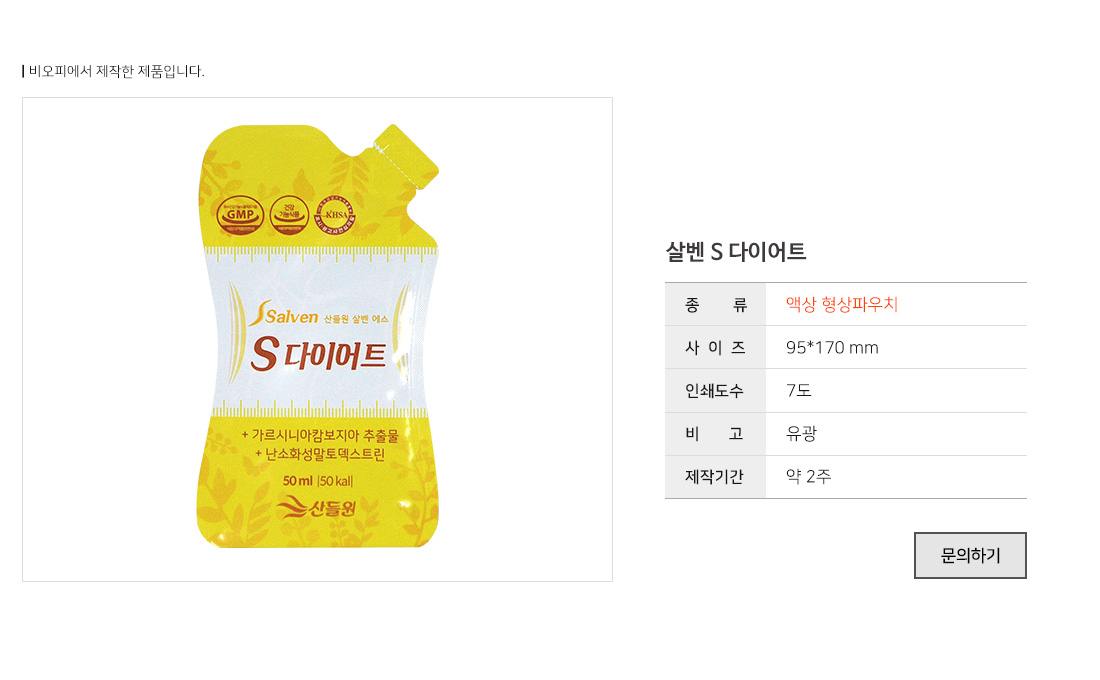Screen dimensions: 1100x680
Task: Click the 살벤 S 다이어트 product title
Action: (735, 251)
